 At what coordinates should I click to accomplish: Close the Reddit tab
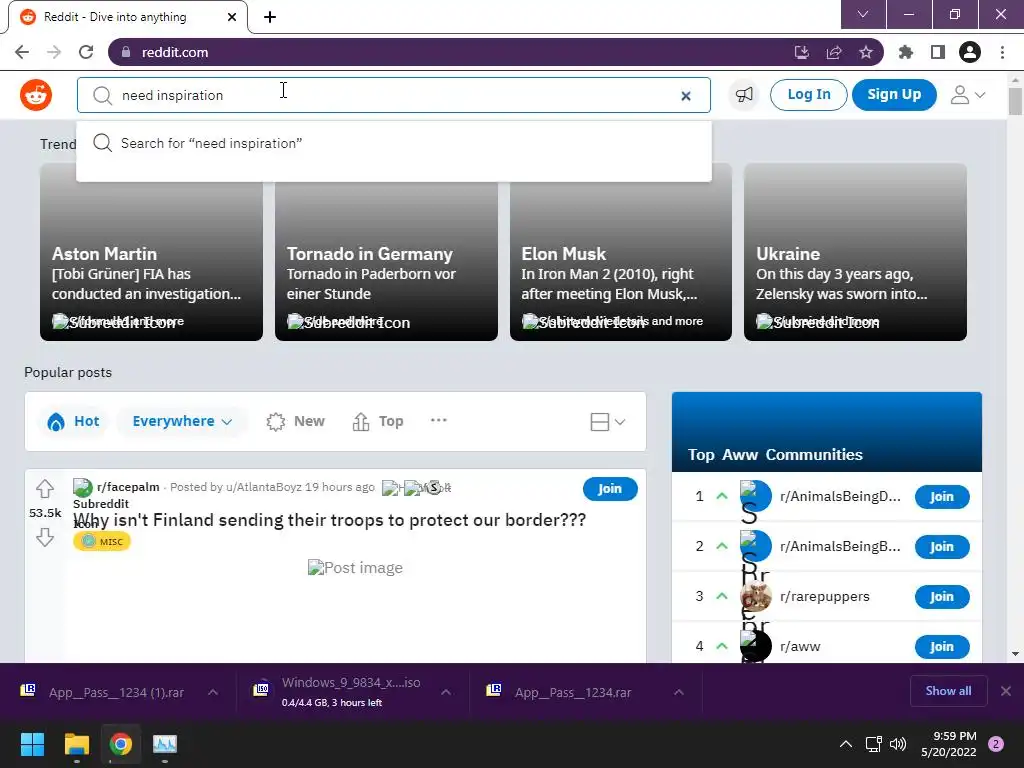coord(232,17)
